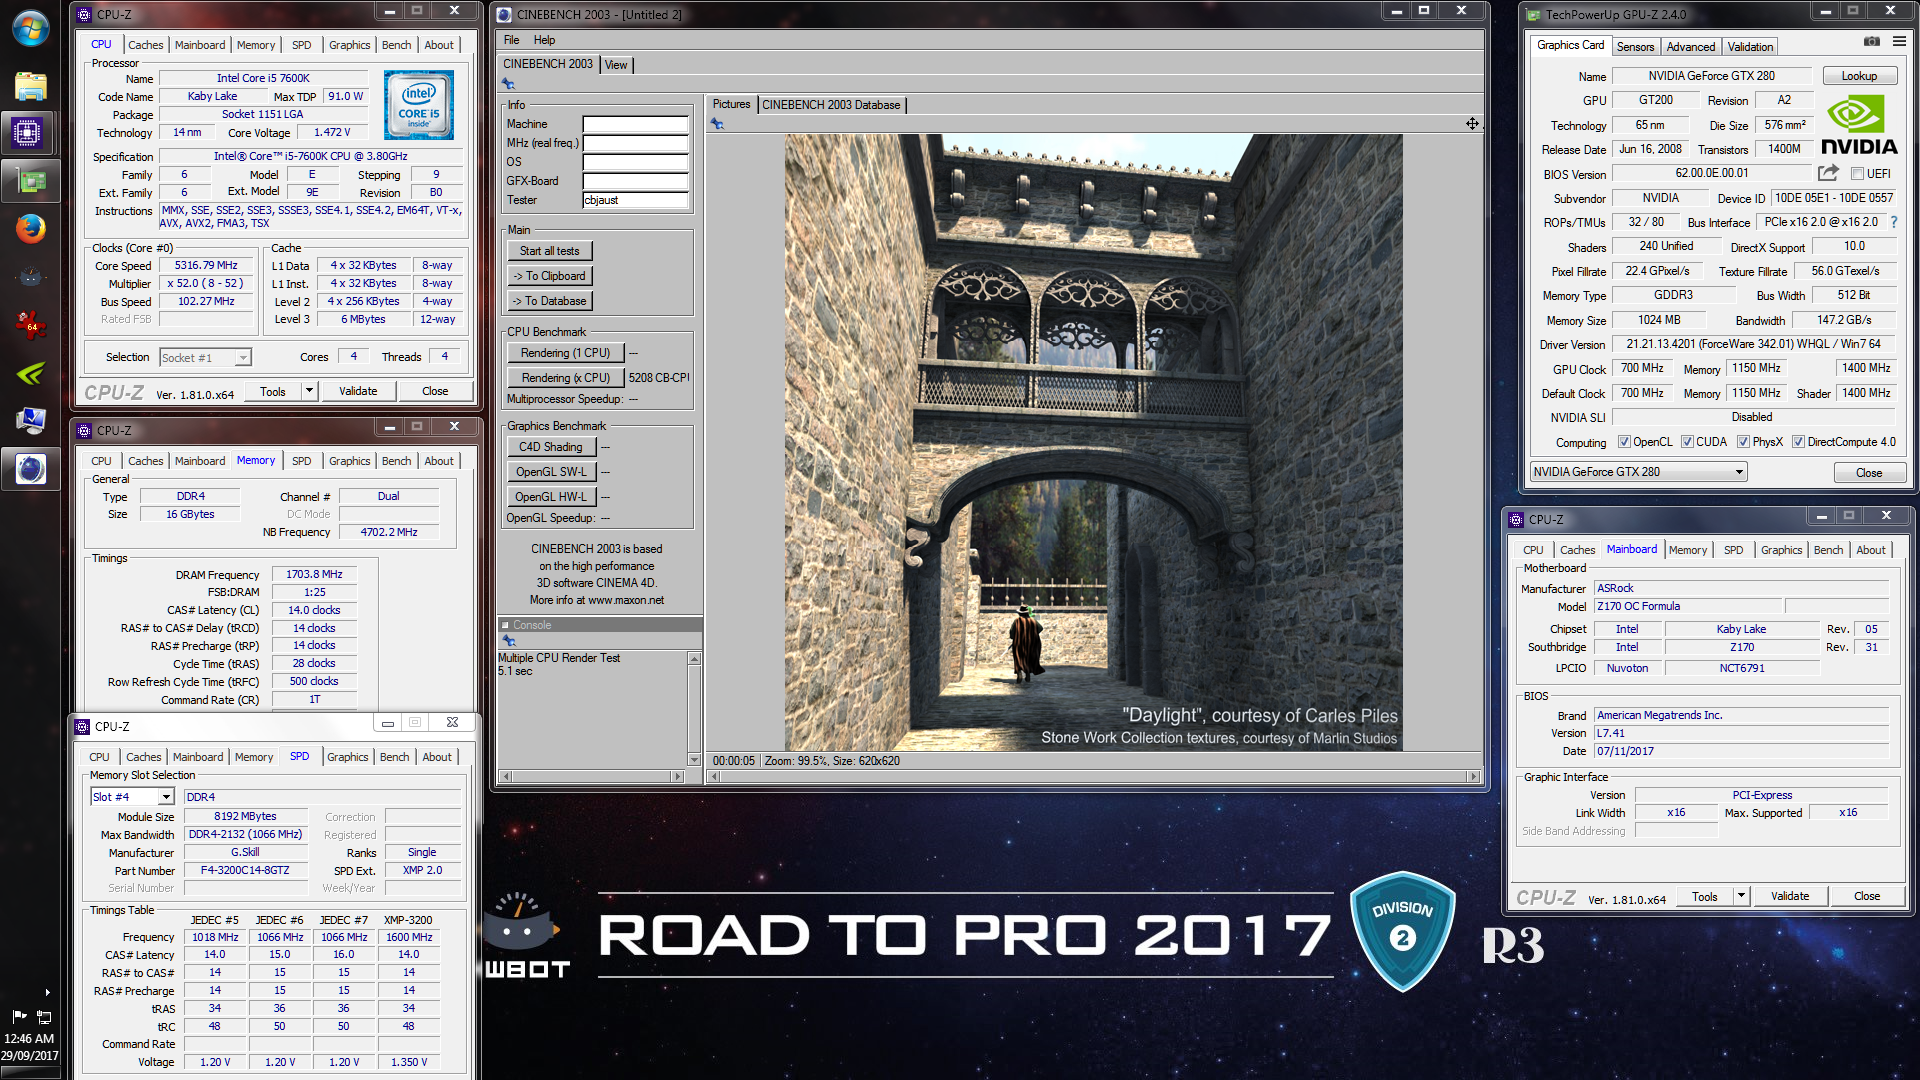Click the To Database button
This screenshot has width=1920, height=1080.
(549, 301)
